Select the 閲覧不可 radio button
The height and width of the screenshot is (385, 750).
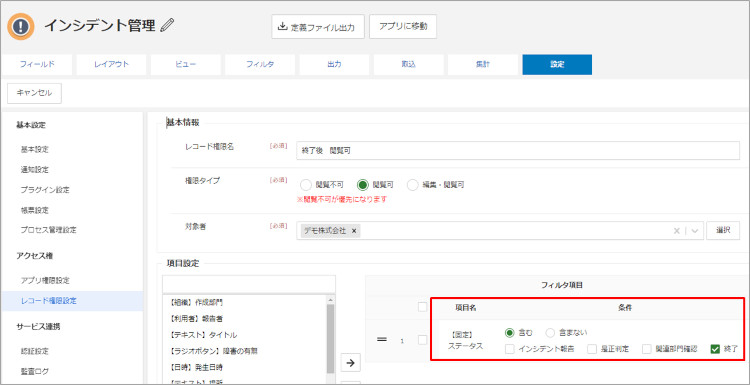tap(306, 185)
